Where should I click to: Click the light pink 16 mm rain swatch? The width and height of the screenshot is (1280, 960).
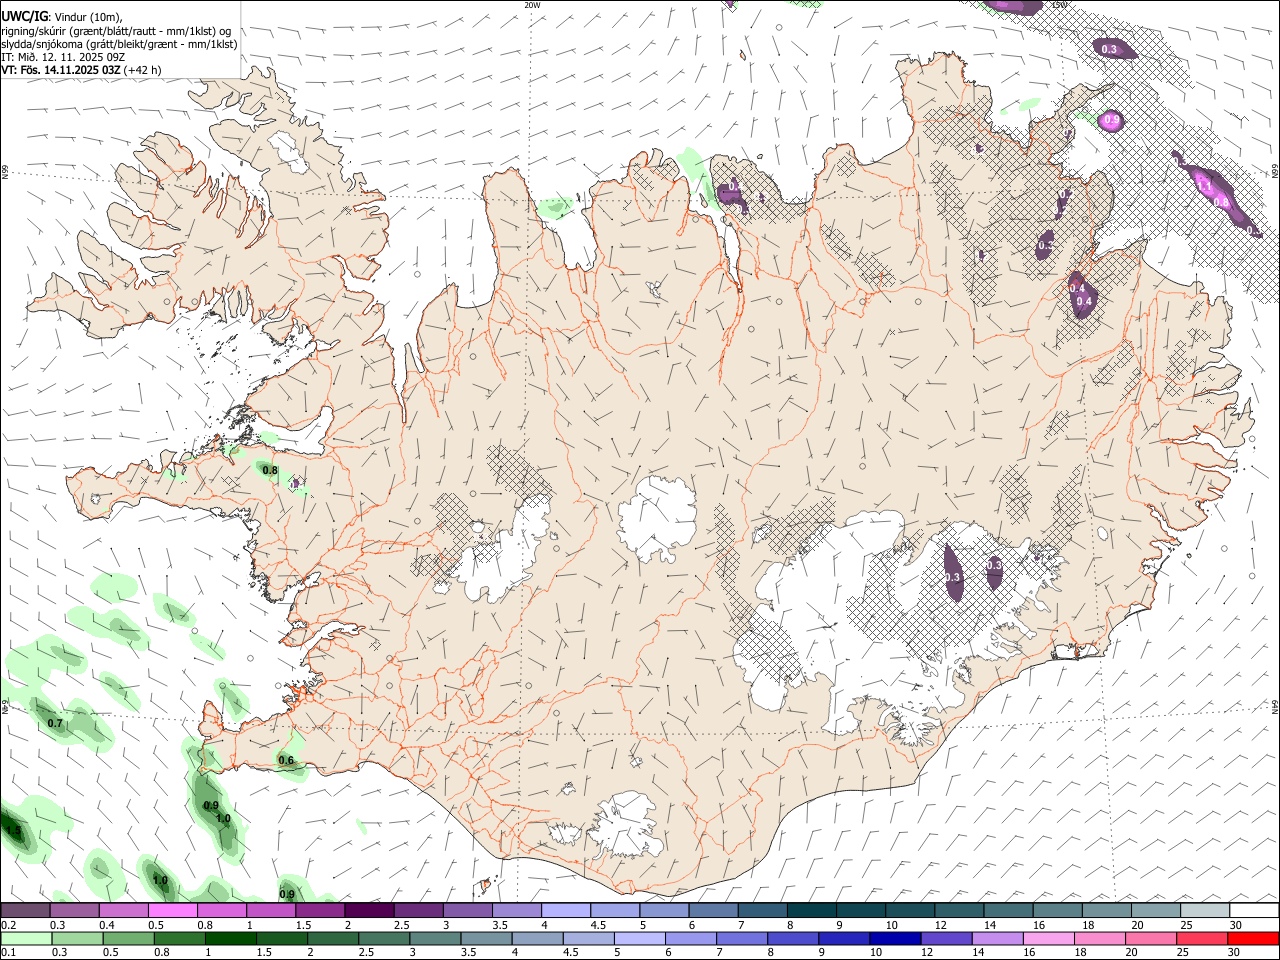1049,938
